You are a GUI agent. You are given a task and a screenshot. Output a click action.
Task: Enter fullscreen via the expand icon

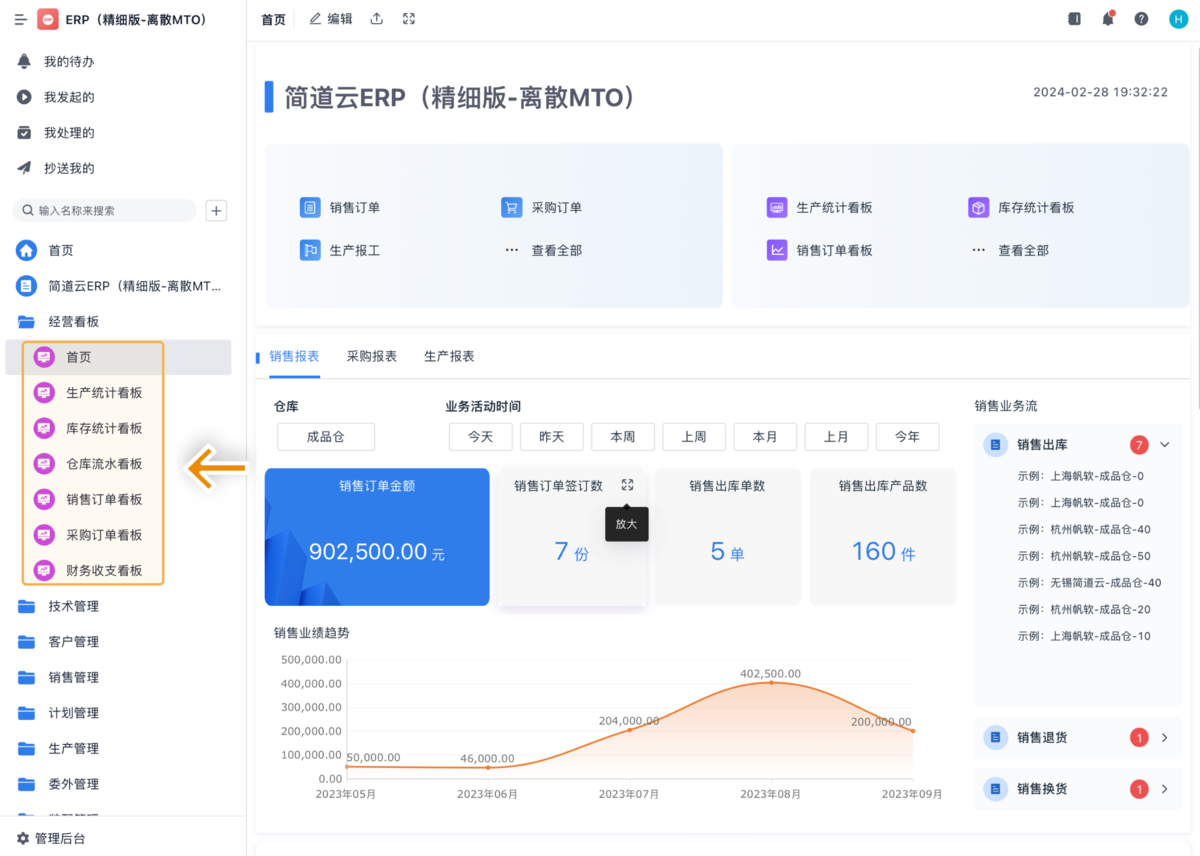point(408,18)
